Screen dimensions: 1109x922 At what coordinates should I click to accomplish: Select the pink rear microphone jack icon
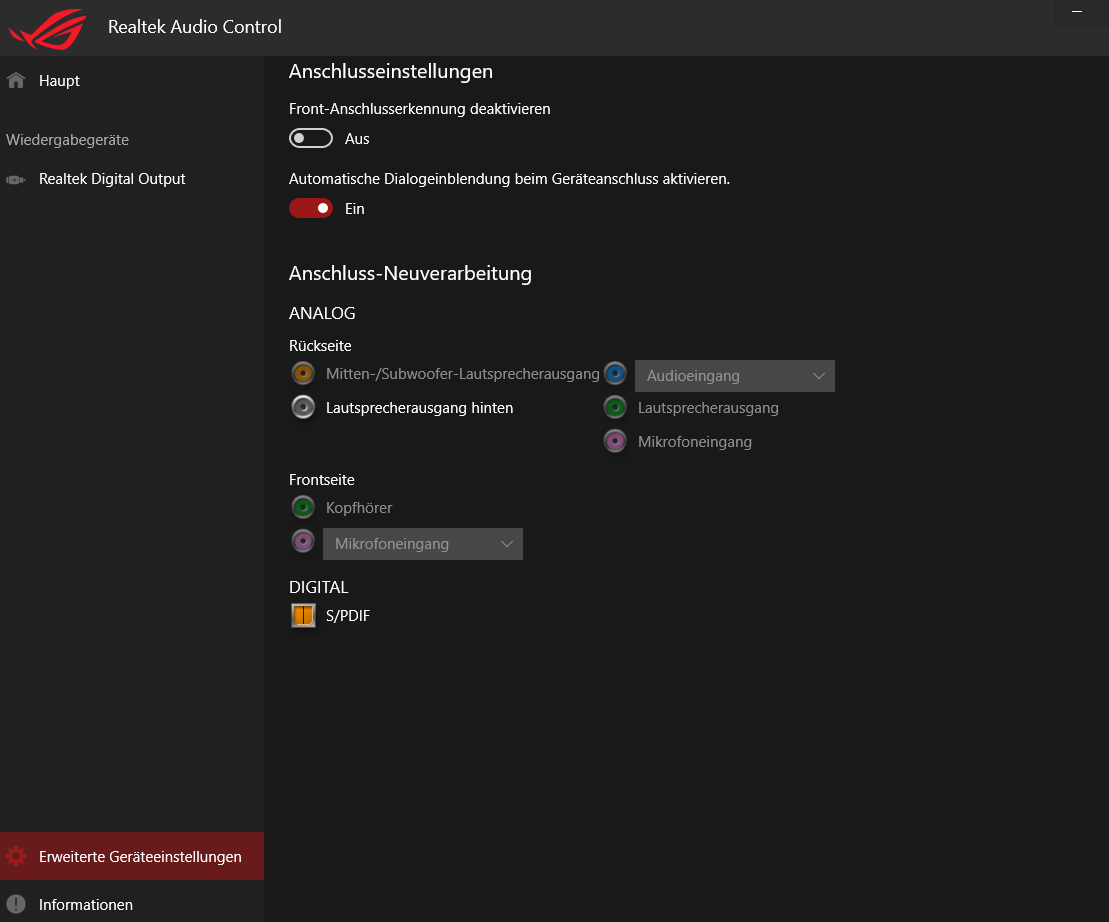point(615,440)
